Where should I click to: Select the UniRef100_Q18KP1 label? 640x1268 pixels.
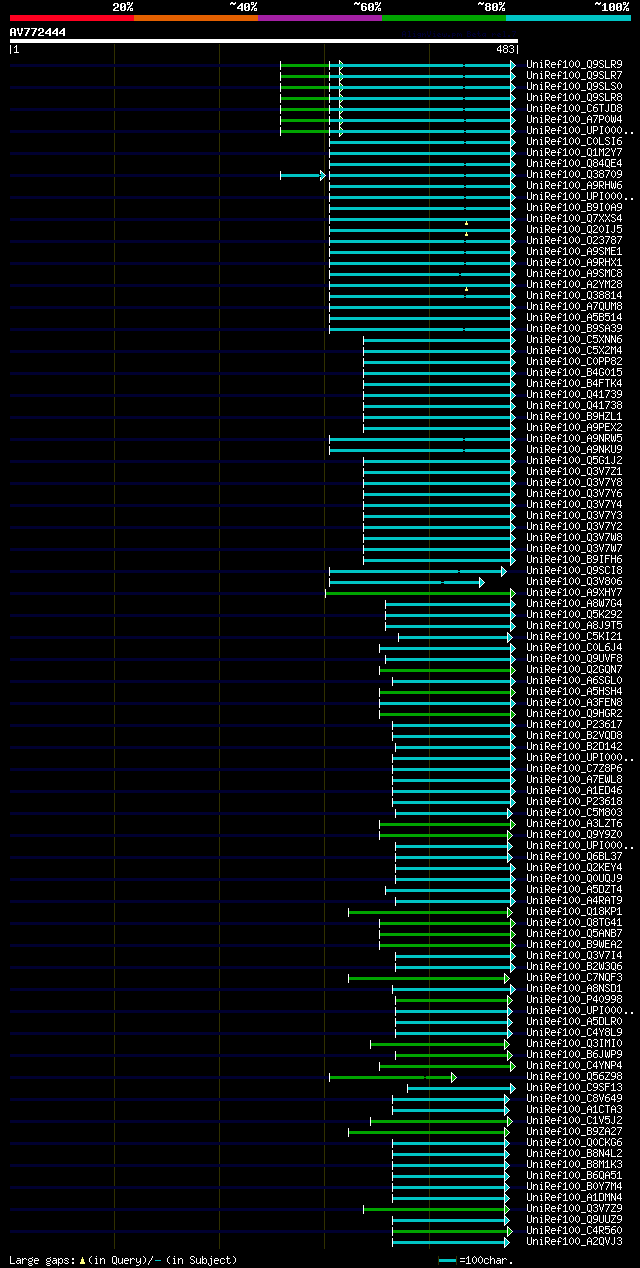pos(574,912)
